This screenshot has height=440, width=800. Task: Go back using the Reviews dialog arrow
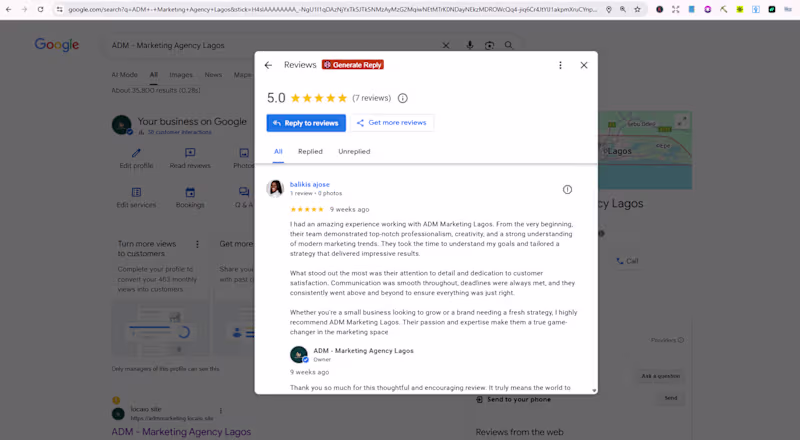tap(268, 65)
